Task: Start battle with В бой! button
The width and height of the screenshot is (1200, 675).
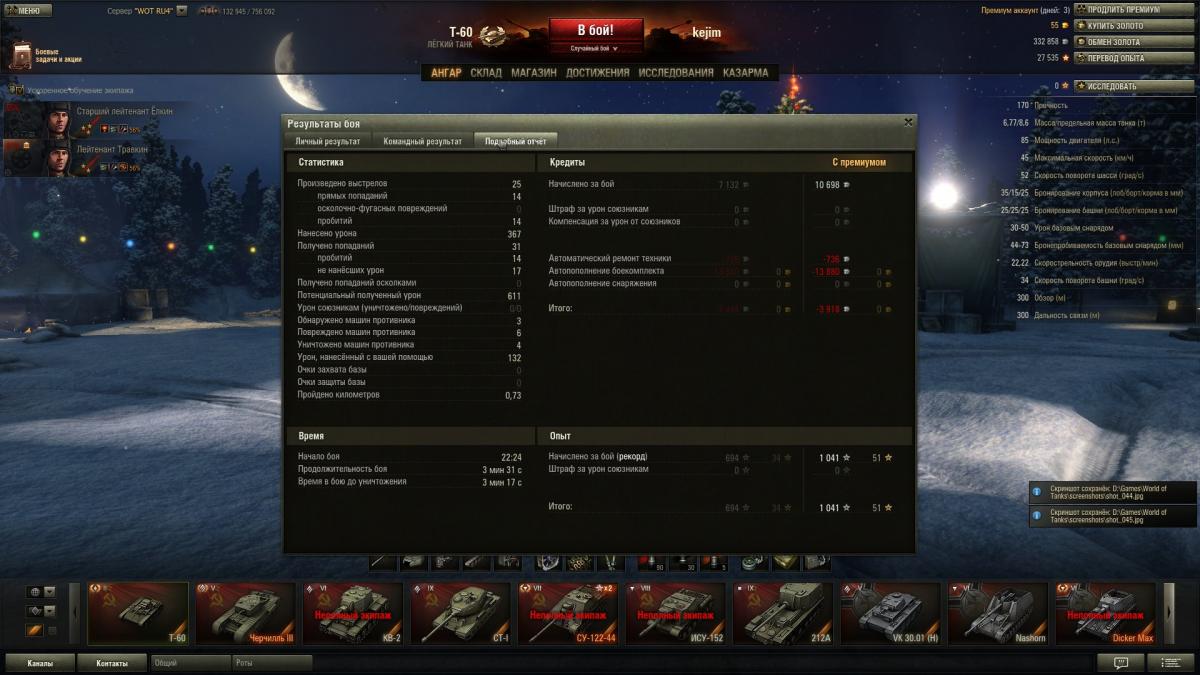Action: pos(595,29)
